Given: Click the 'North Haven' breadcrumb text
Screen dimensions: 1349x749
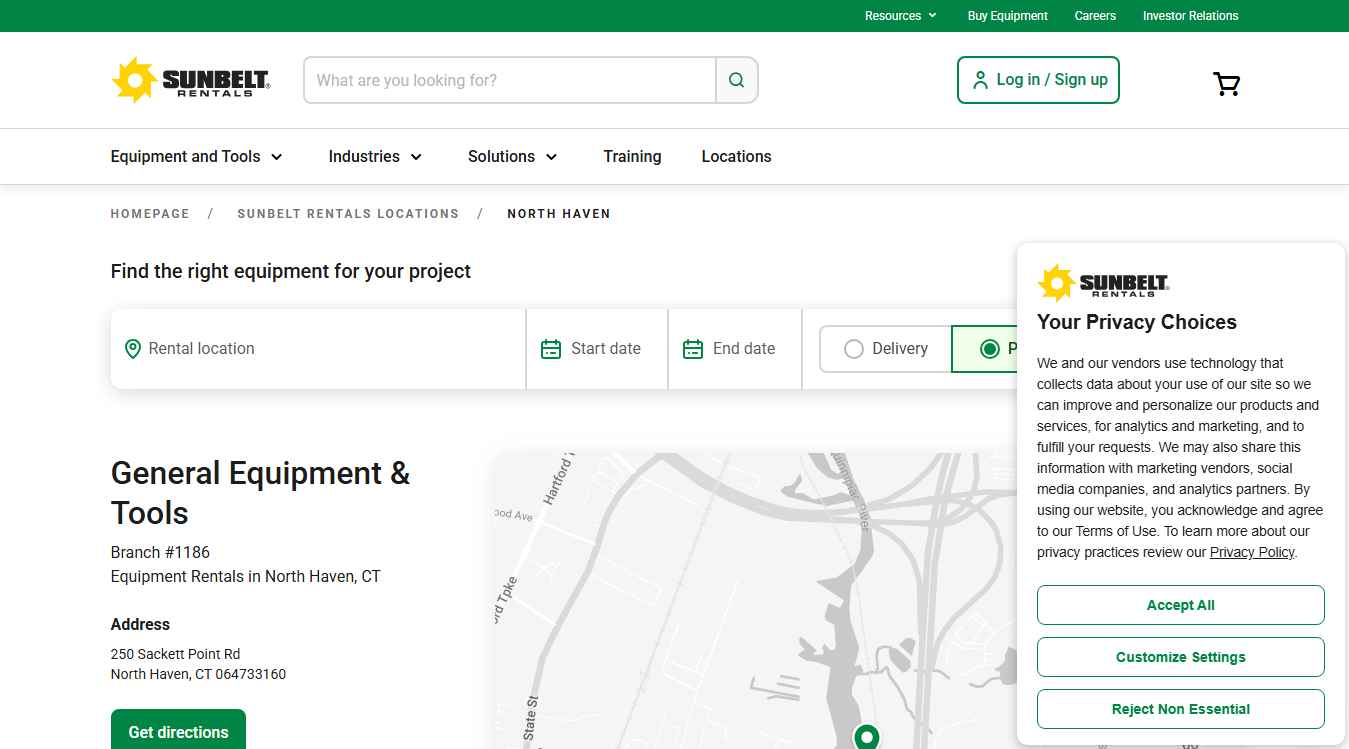Looking at the screenshot, I should click(559, 214).
